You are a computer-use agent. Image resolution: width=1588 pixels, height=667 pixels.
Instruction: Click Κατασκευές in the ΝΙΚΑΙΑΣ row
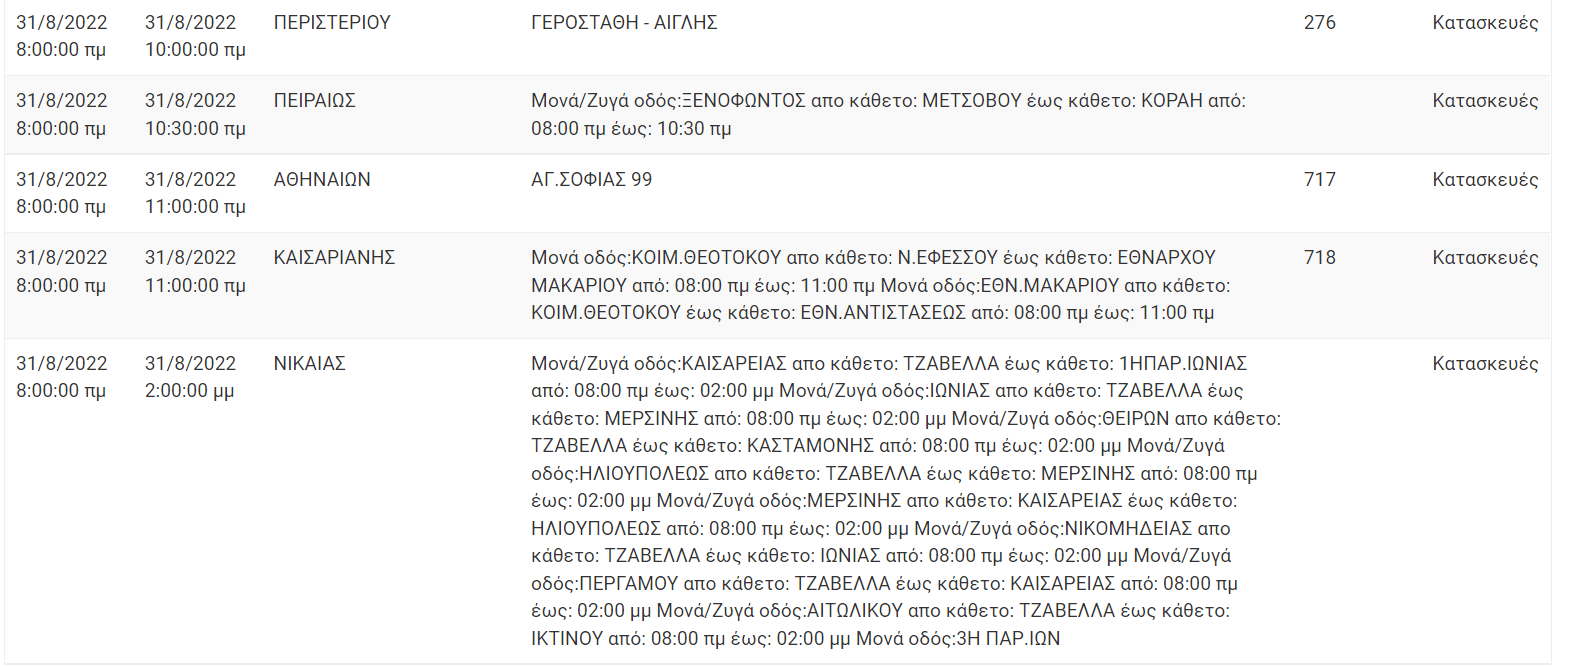(1485, 364)
